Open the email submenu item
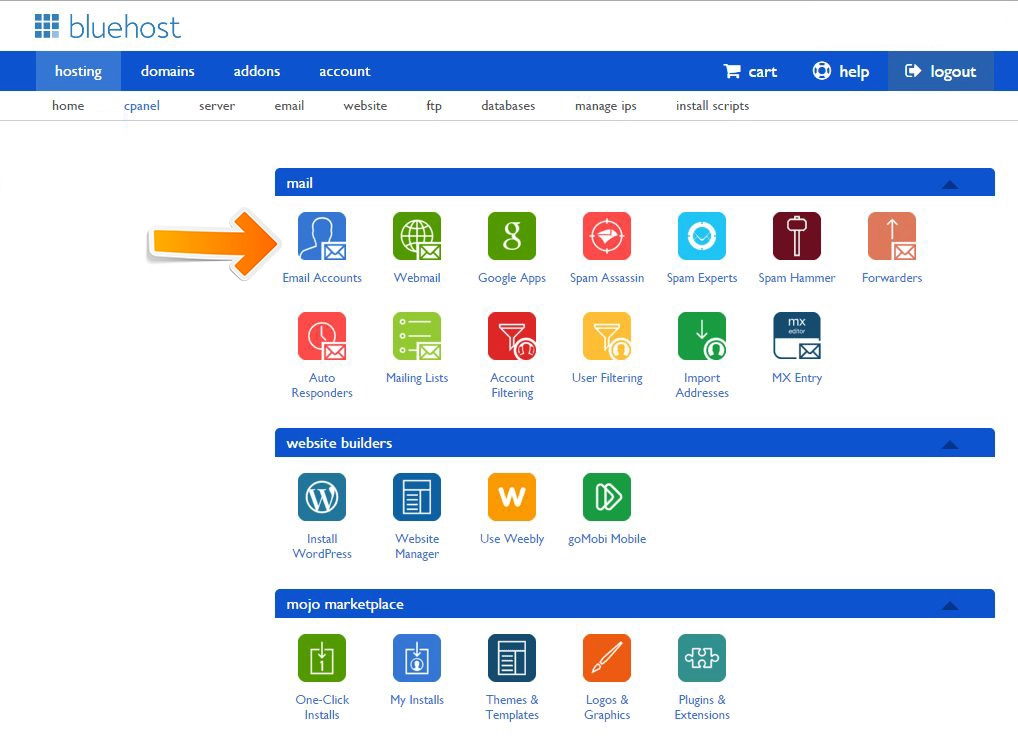The width and height of the screenshot is (1018, 740). point(289,106)
